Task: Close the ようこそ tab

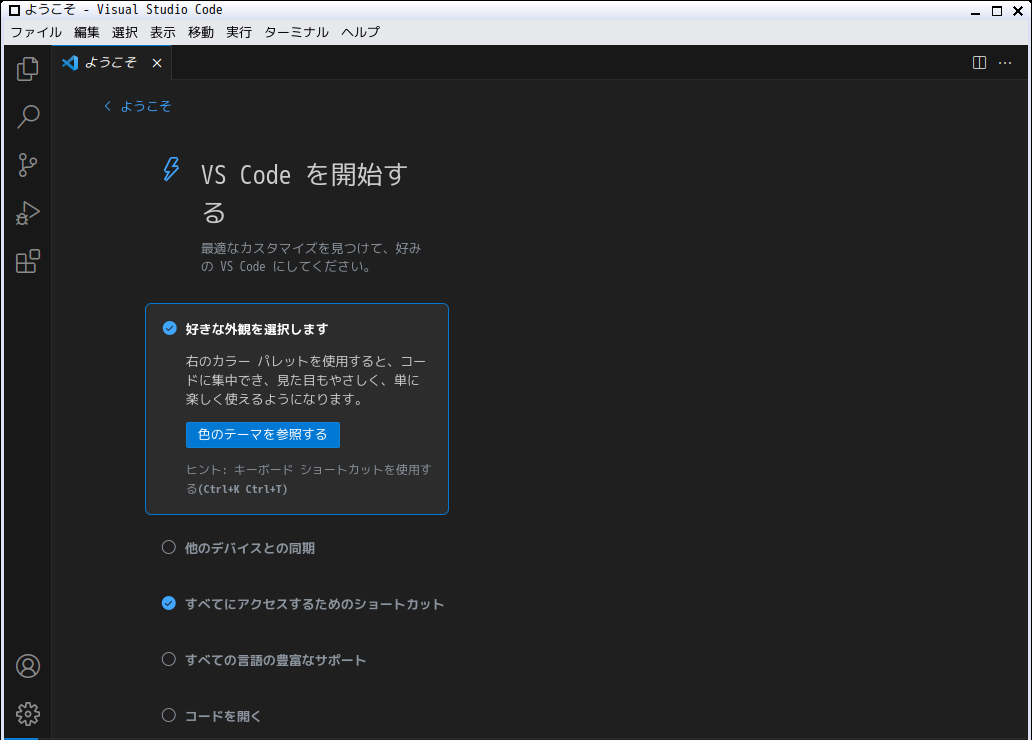Action: pyautogui.click(x=157, y=63)
